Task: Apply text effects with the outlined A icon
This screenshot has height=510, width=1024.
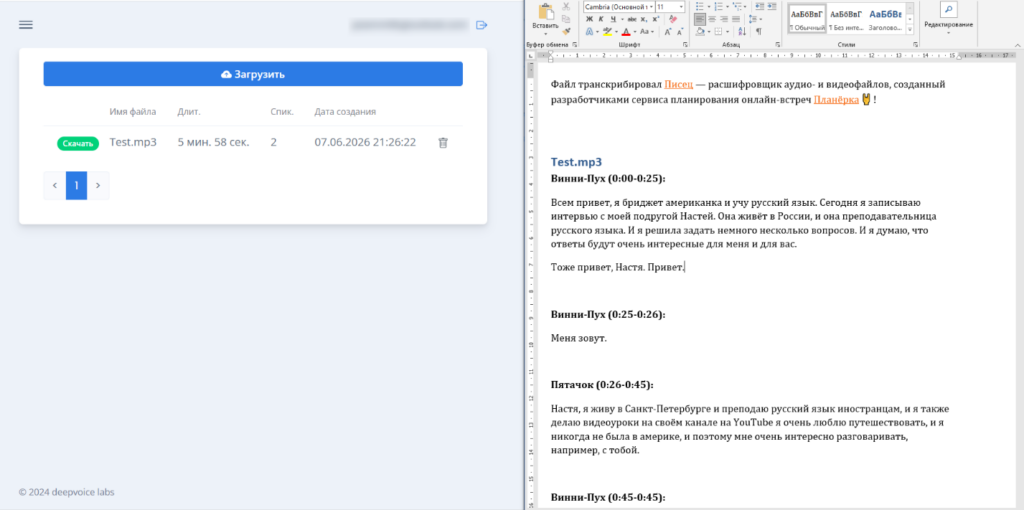Action: [589, 31]
